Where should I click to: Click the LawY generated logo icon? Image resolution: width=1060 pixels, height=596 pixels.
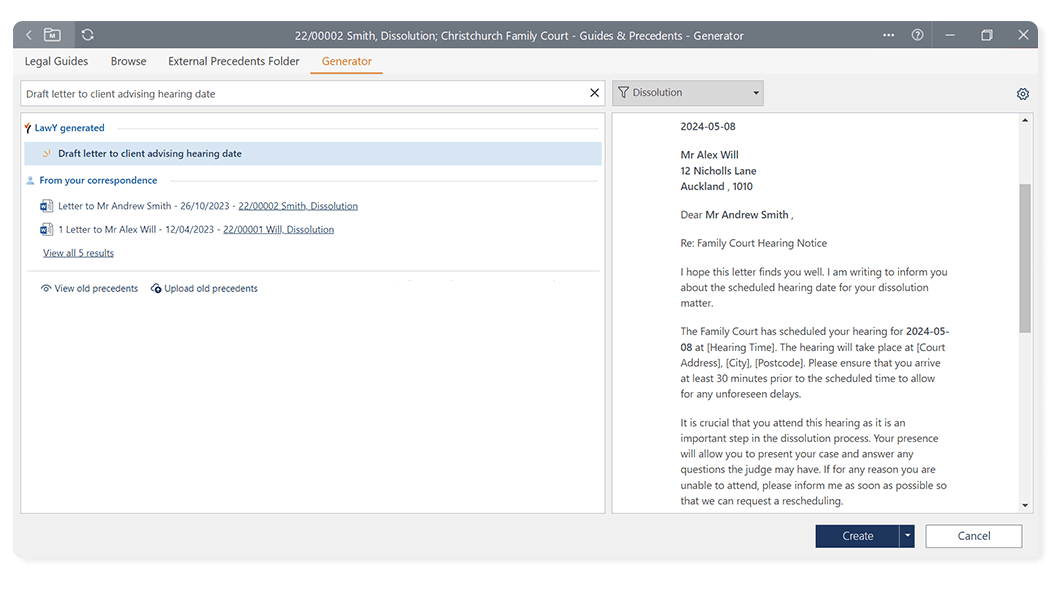click(28, 128)
